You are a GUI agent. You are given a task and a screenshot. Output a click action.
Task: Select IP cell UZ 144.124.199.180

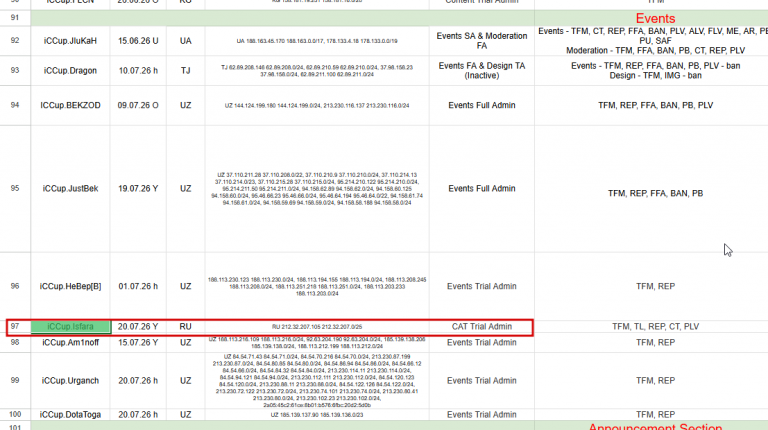(317, 105)
